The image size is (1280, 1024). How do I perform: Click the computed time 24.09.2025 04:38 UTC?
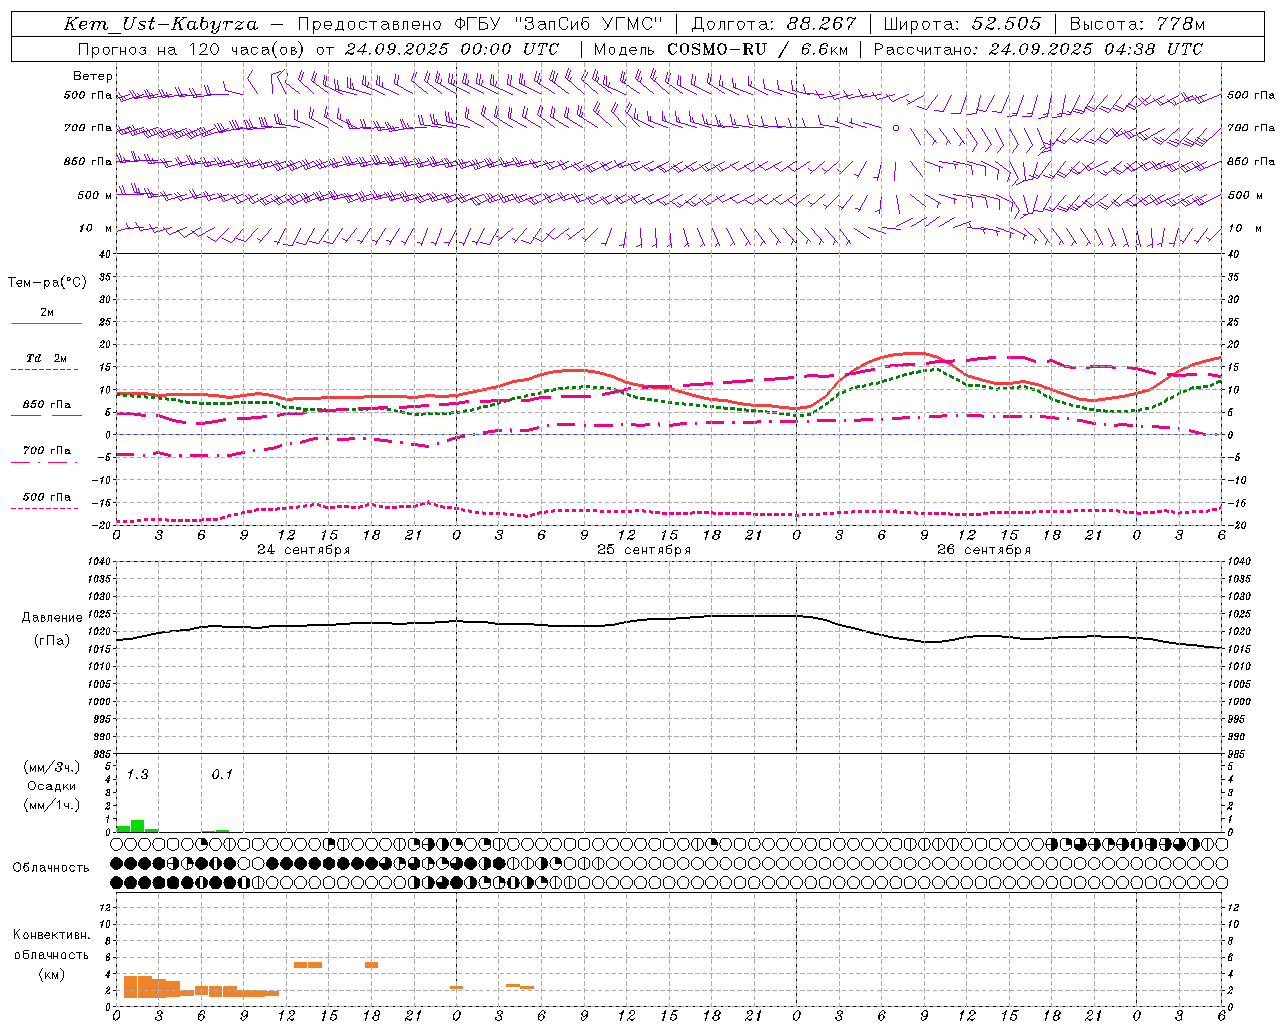[x=1095, y=49]
